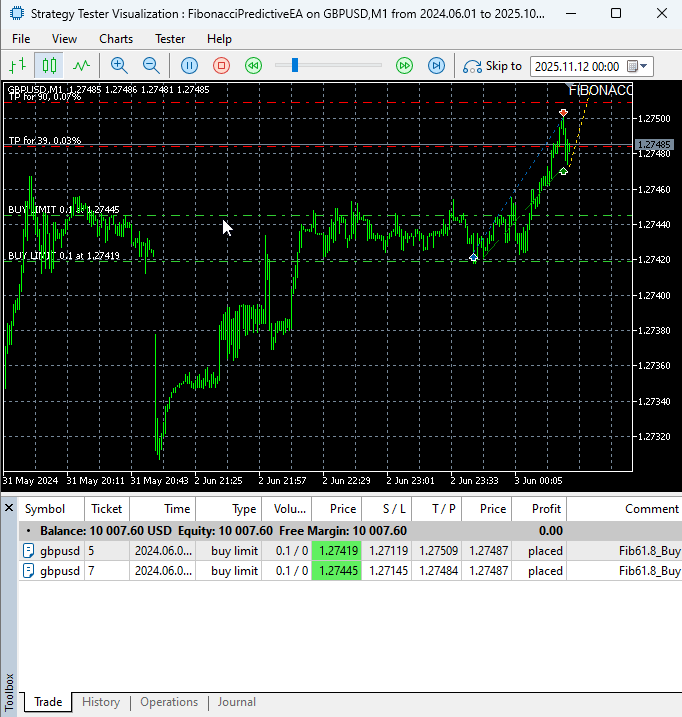Zoom out of the chart
This screenshot has height=717, width=682.
(x=151, y=66)
